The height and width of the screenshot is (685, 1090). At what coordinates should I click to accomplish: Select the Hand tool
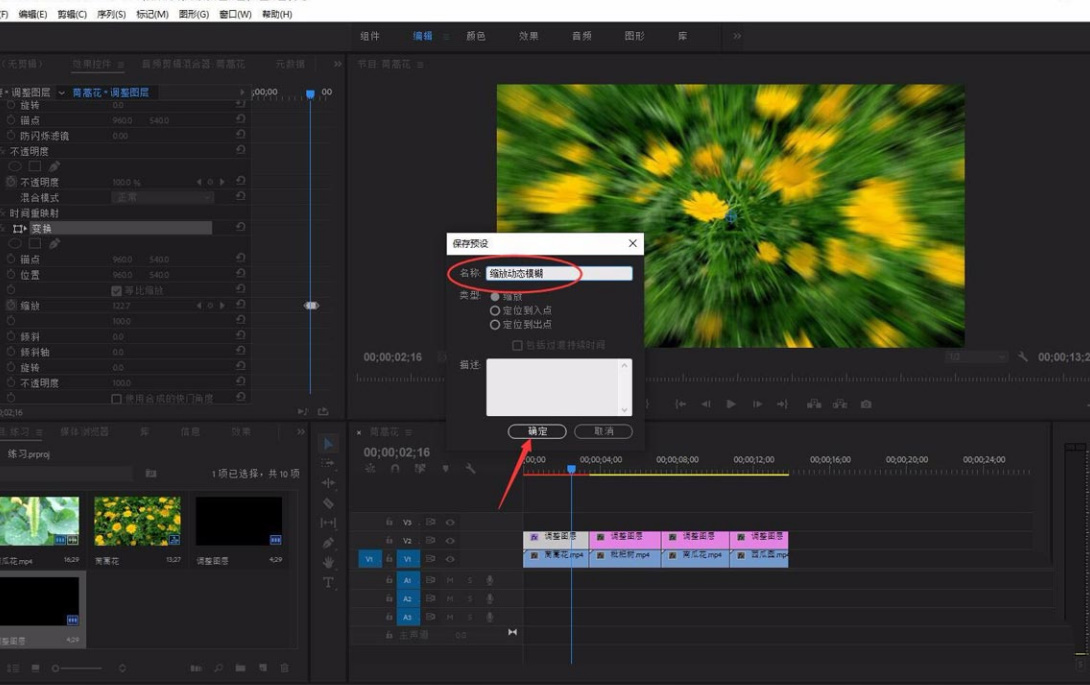(x=328, y=562)
